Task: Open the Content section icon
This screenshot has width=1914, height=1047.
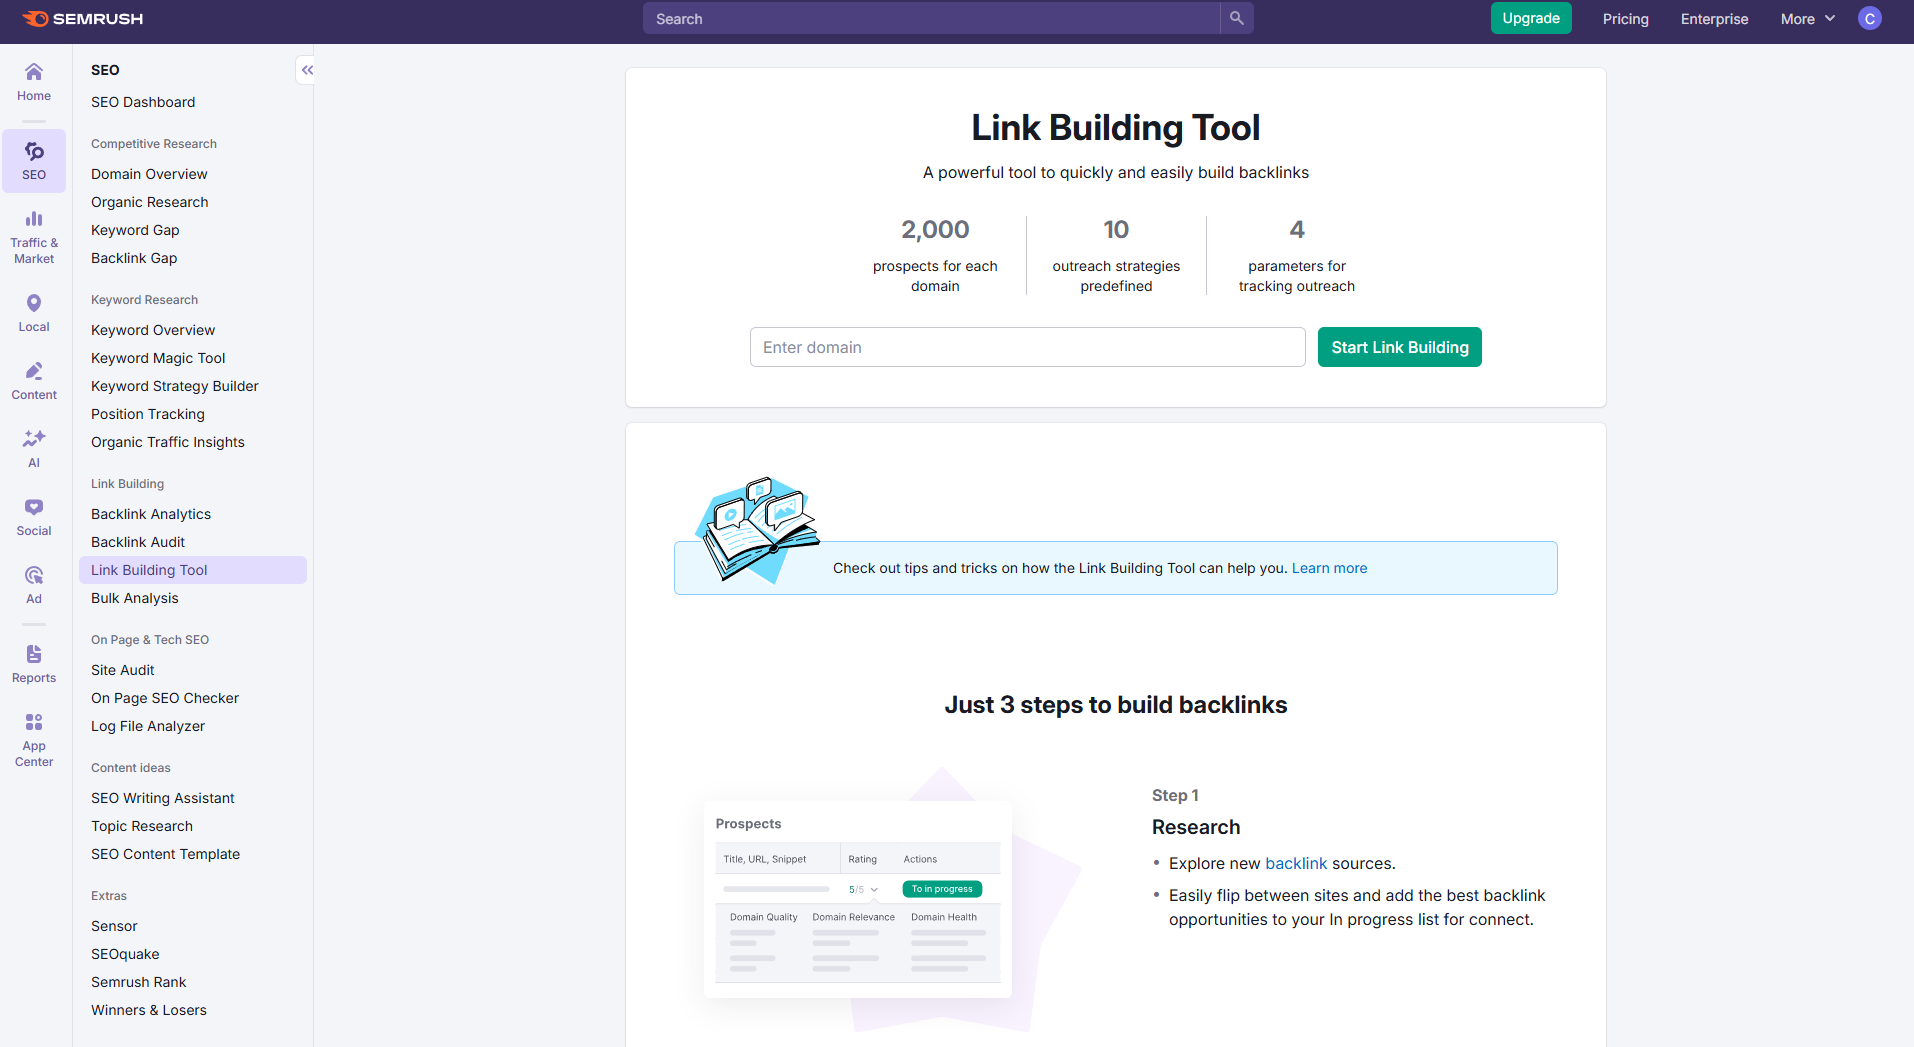Action: point(34,381)
